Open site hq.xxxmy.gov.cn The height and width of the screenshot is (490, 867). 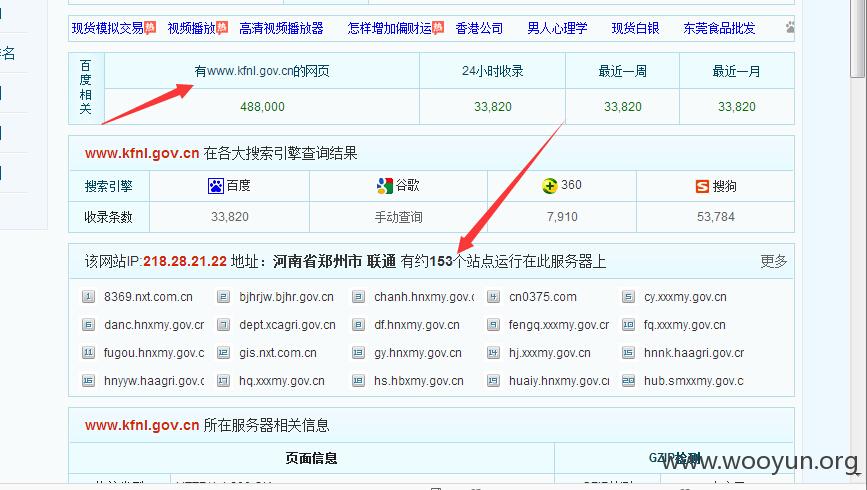pos(281,381)
